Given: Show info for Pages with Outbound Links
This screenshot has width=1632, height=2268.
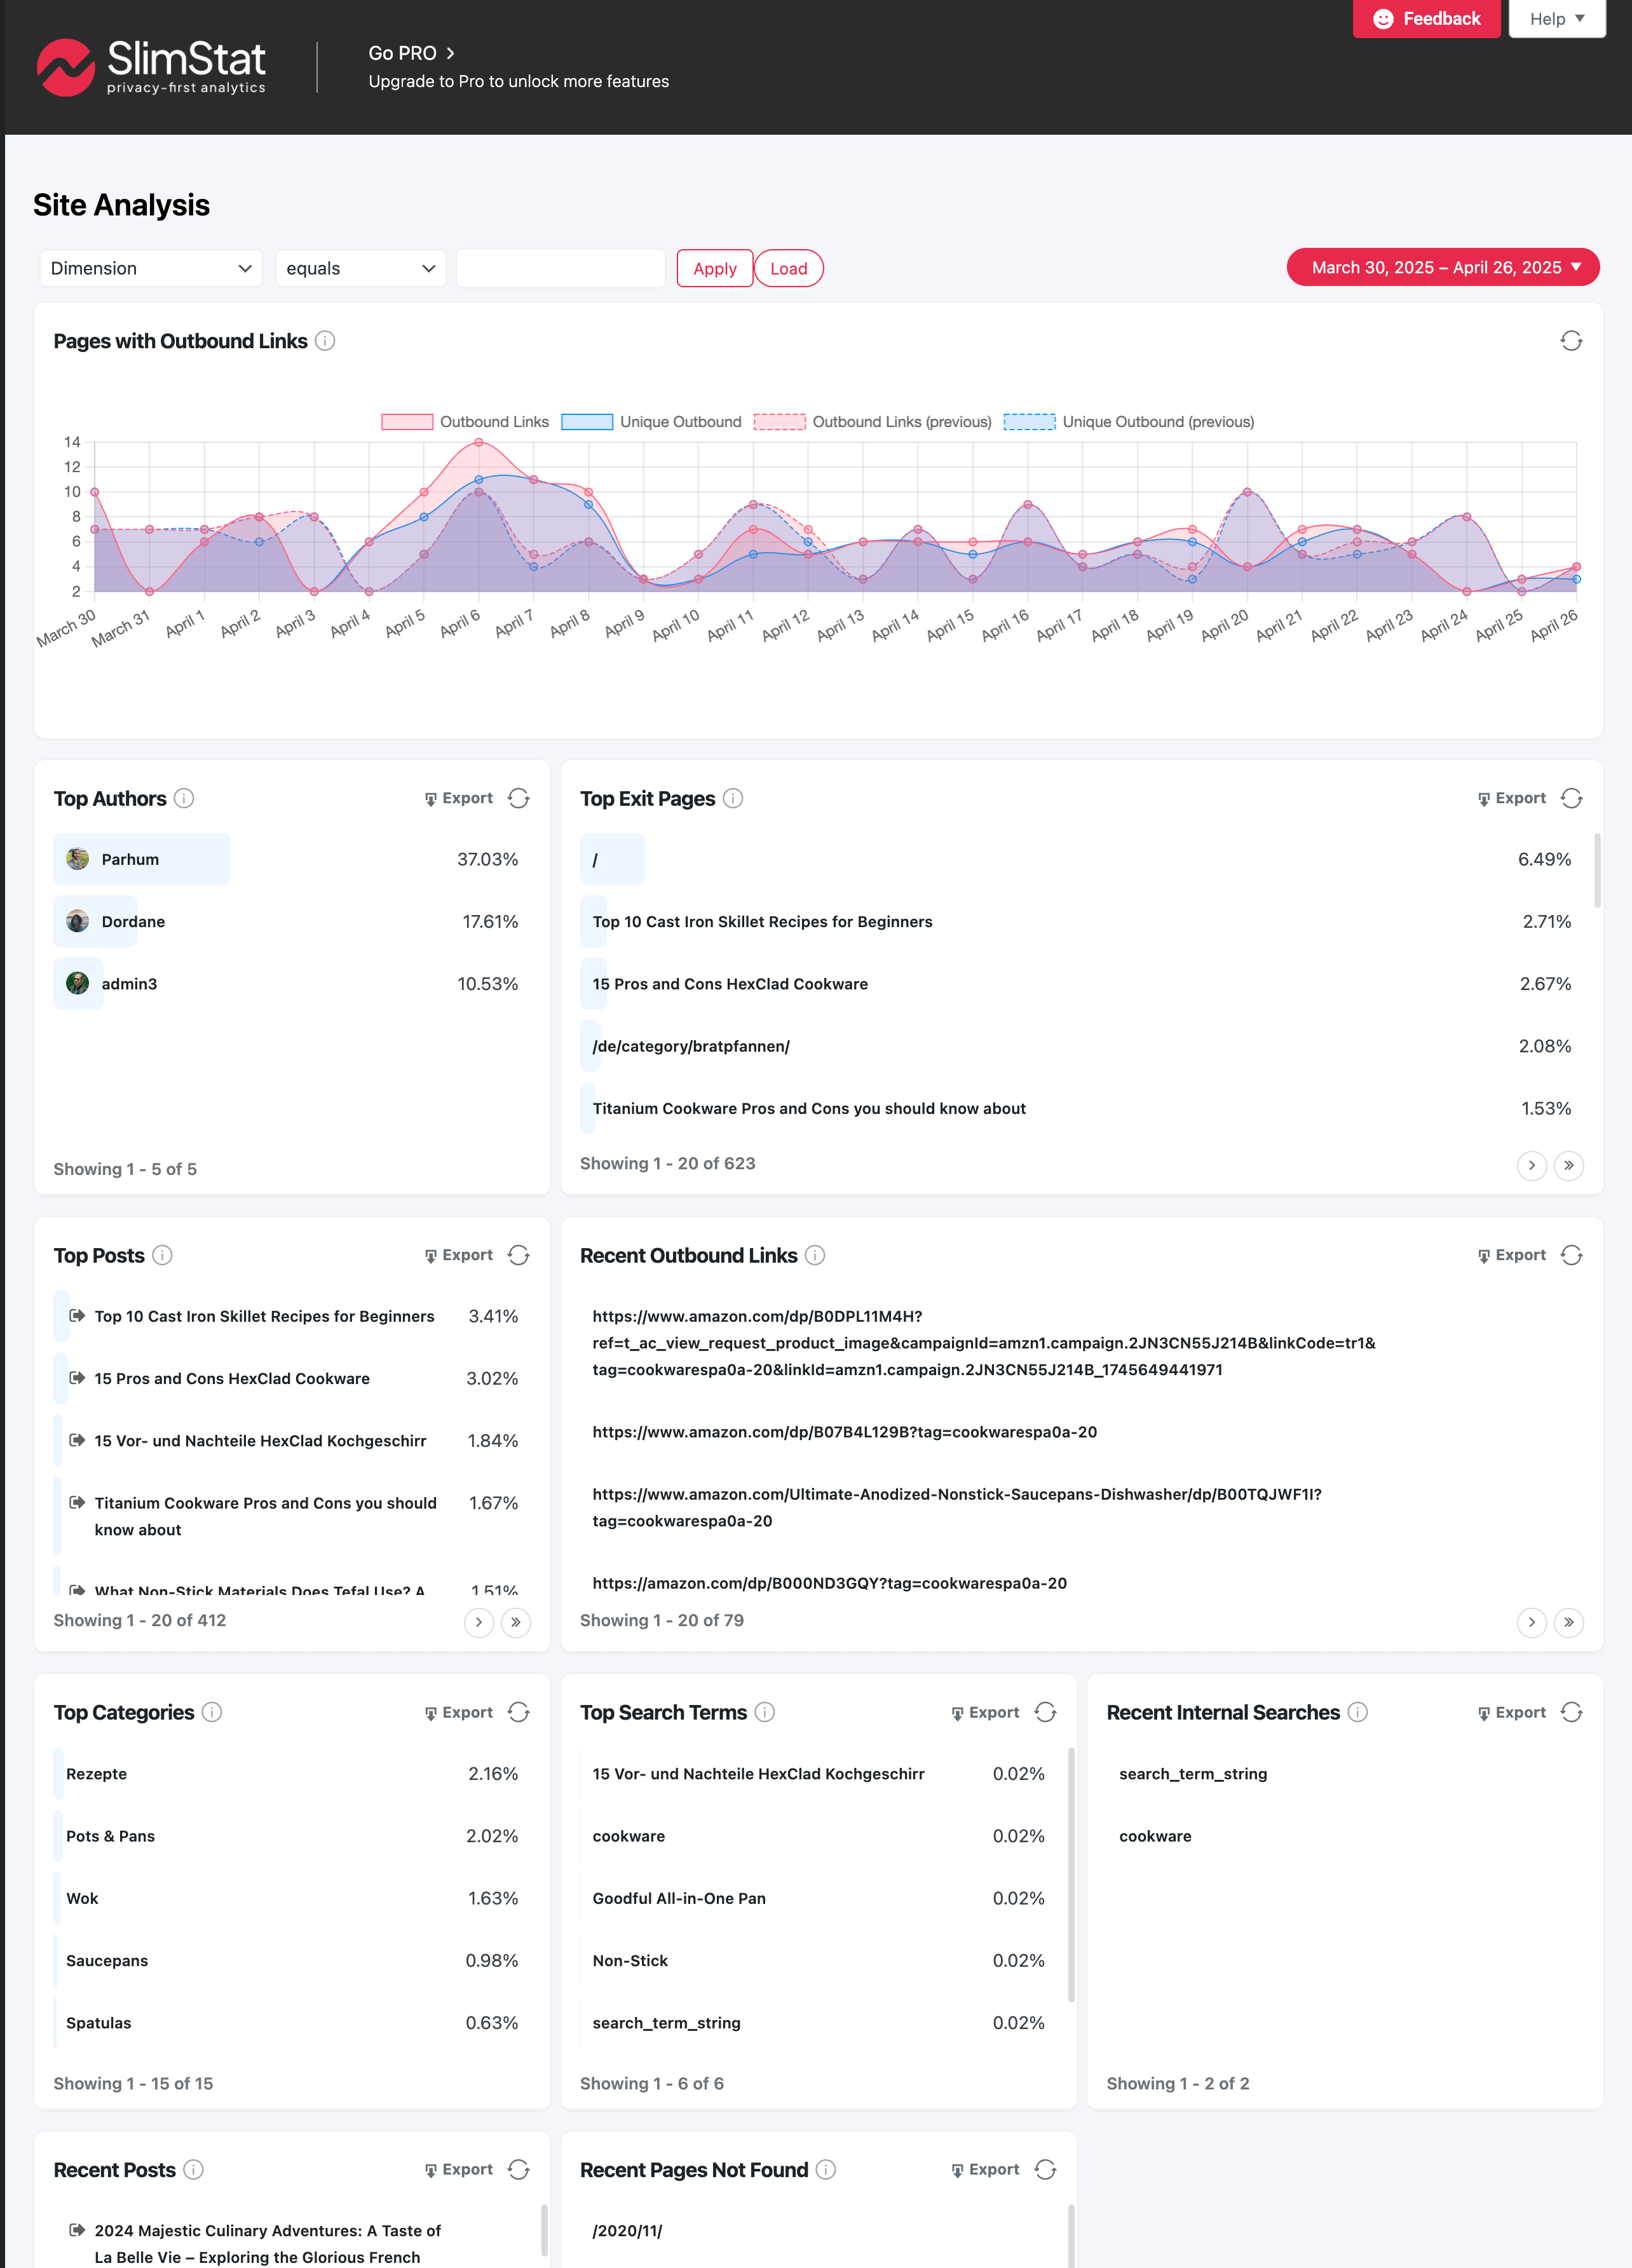Looking at the screenshot, I should pyautogui.click(x=325, y=341).
